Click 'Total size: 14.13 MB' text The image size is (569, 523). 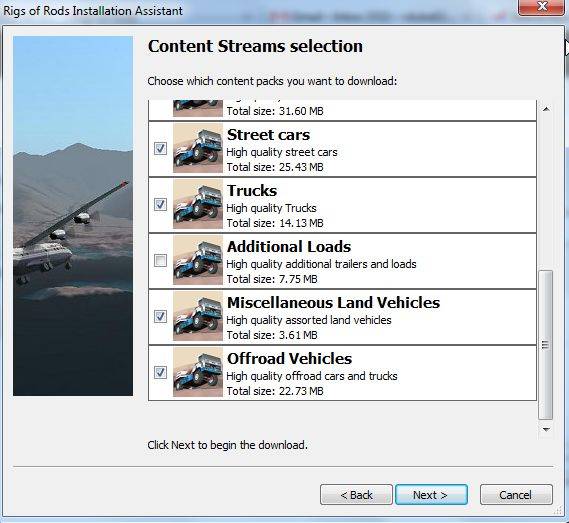coord(275,223)
